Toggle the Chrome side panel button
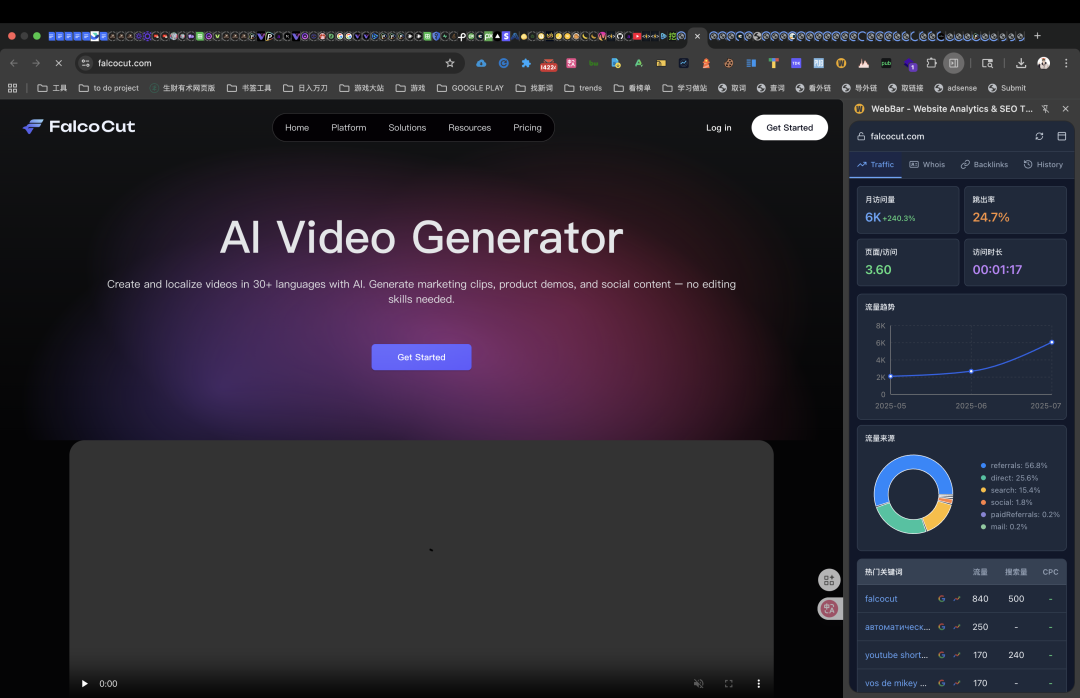This screenshot has width=1080, height=698. coord(953,63)
